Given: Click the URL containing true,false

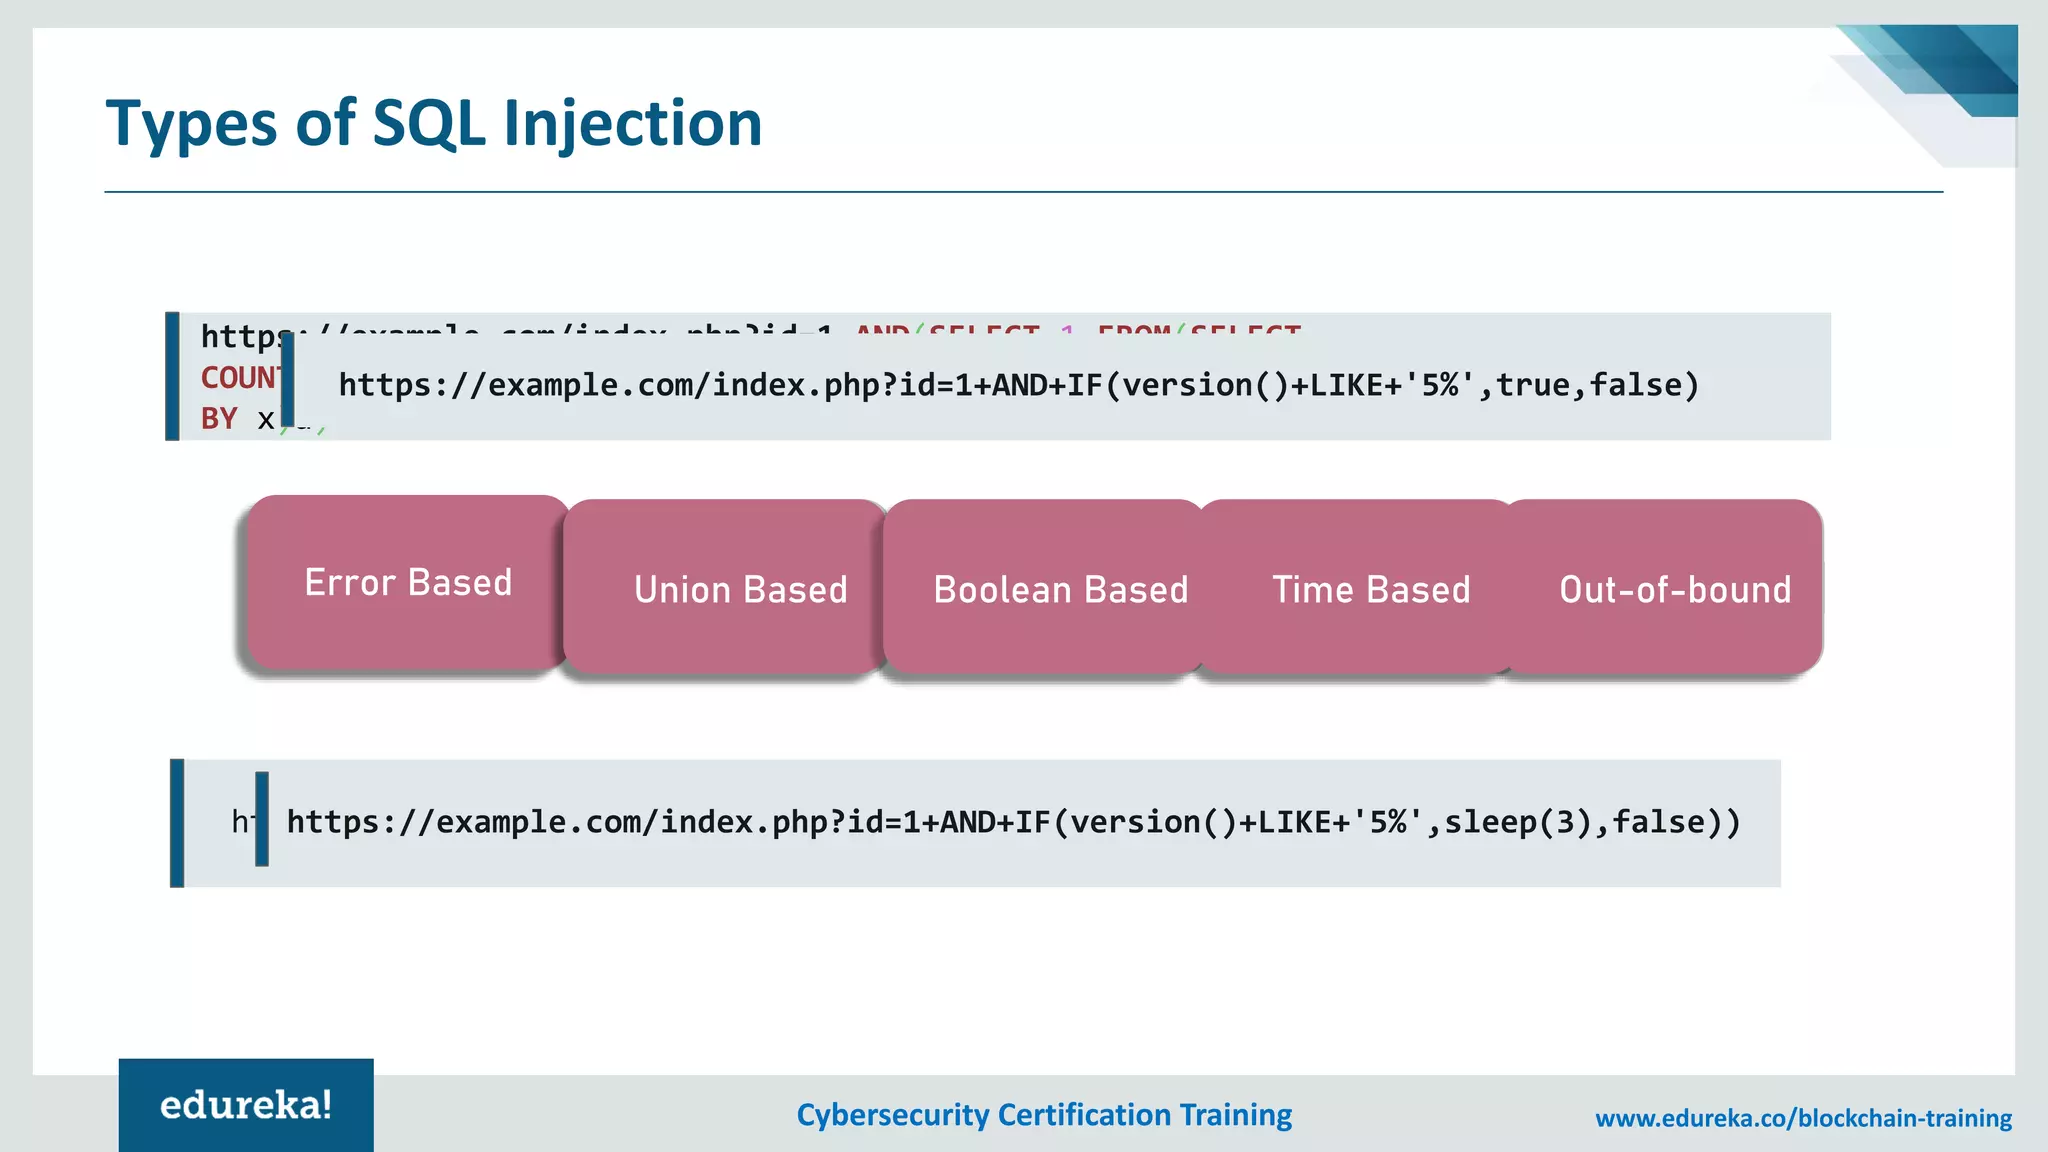Looking at the screenshot, I should tap(1019, 385).
